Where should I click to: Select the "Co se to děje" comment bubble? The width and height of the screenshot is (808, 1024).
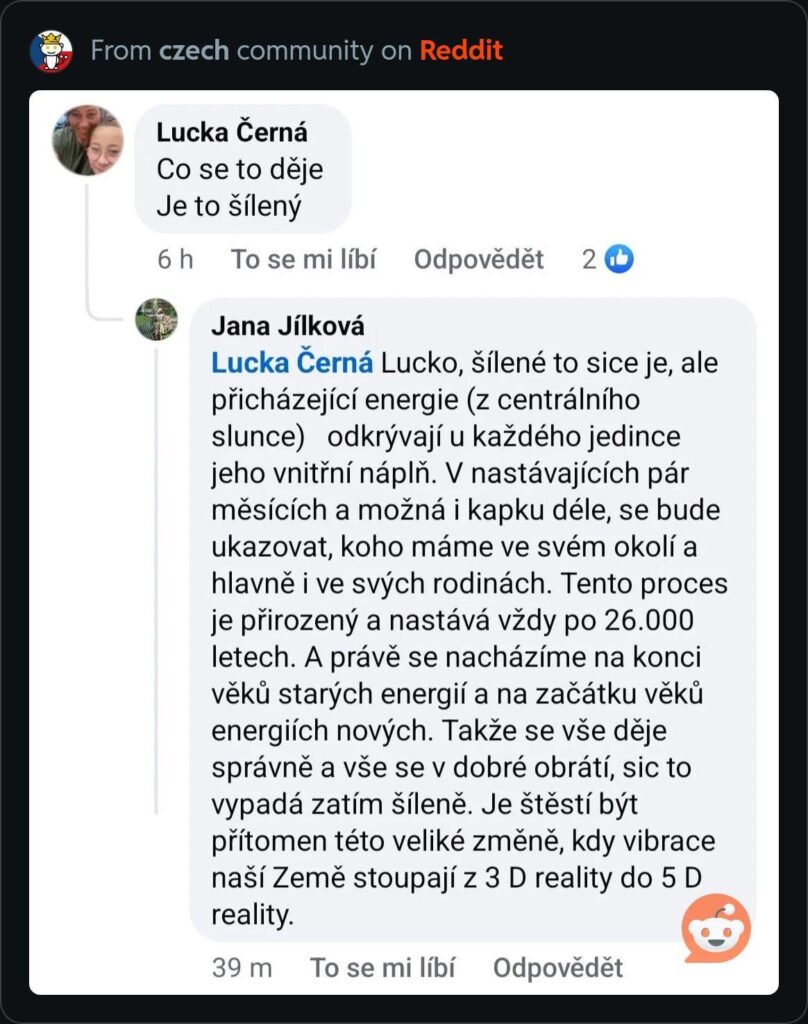coord(243,168)
